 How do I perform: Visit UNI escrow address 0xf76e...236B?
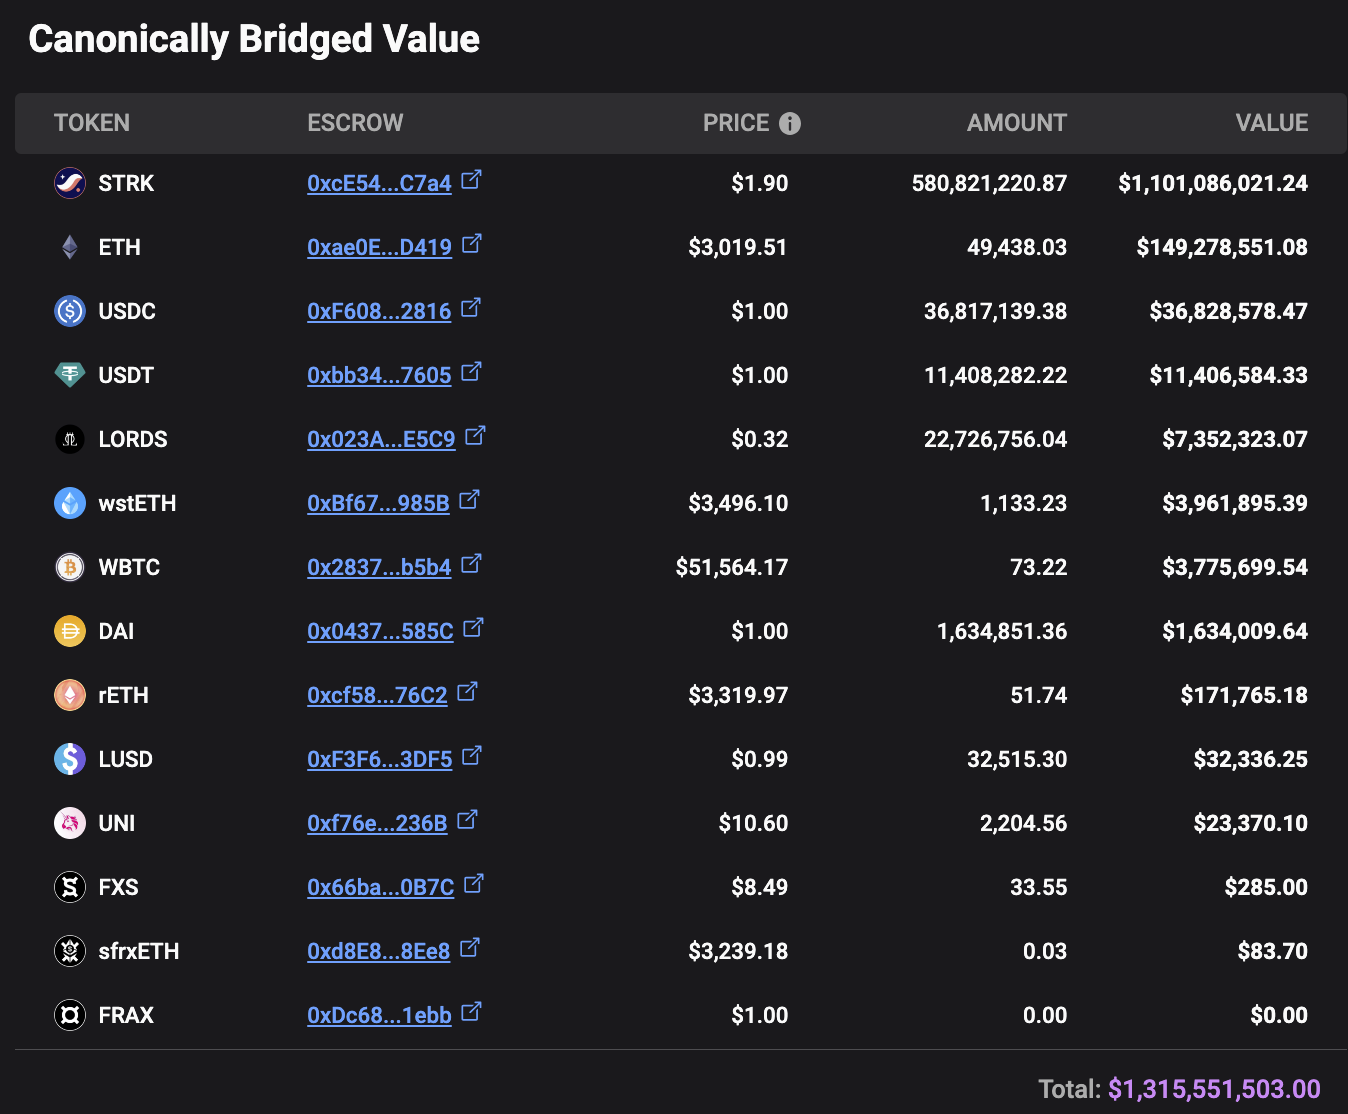[x=377, y=823]
